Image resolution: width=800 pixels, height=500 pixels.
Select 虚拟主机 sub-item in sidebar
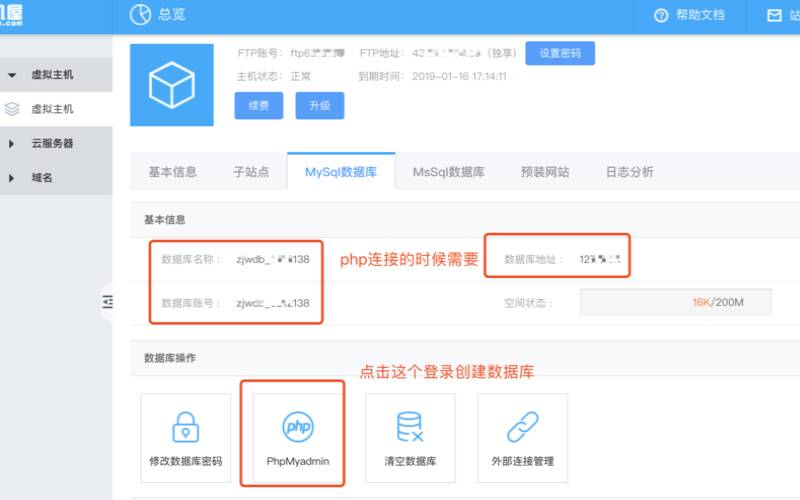pyautogui.click(x=53, y=109)
